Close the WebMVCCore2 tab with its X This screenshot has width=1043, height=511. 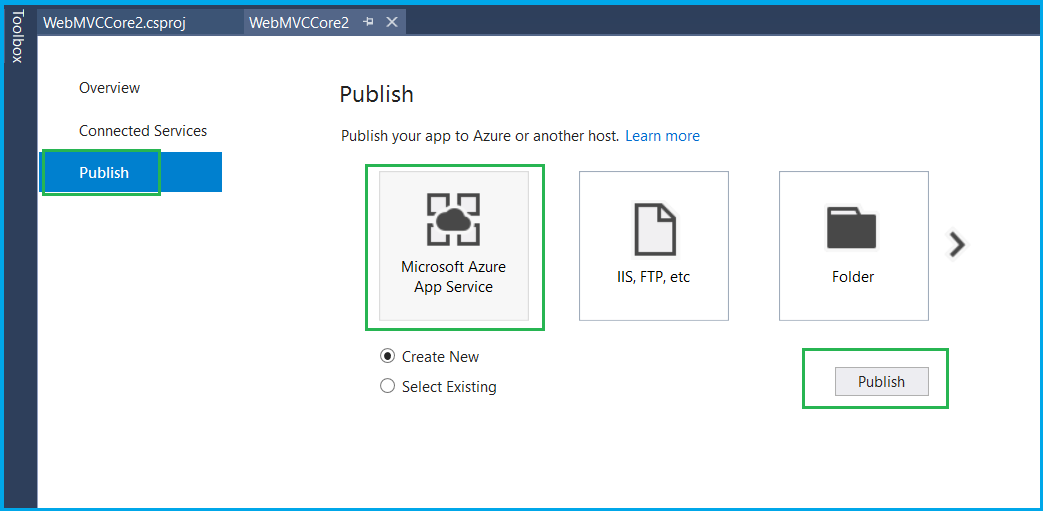click(392, 22)
